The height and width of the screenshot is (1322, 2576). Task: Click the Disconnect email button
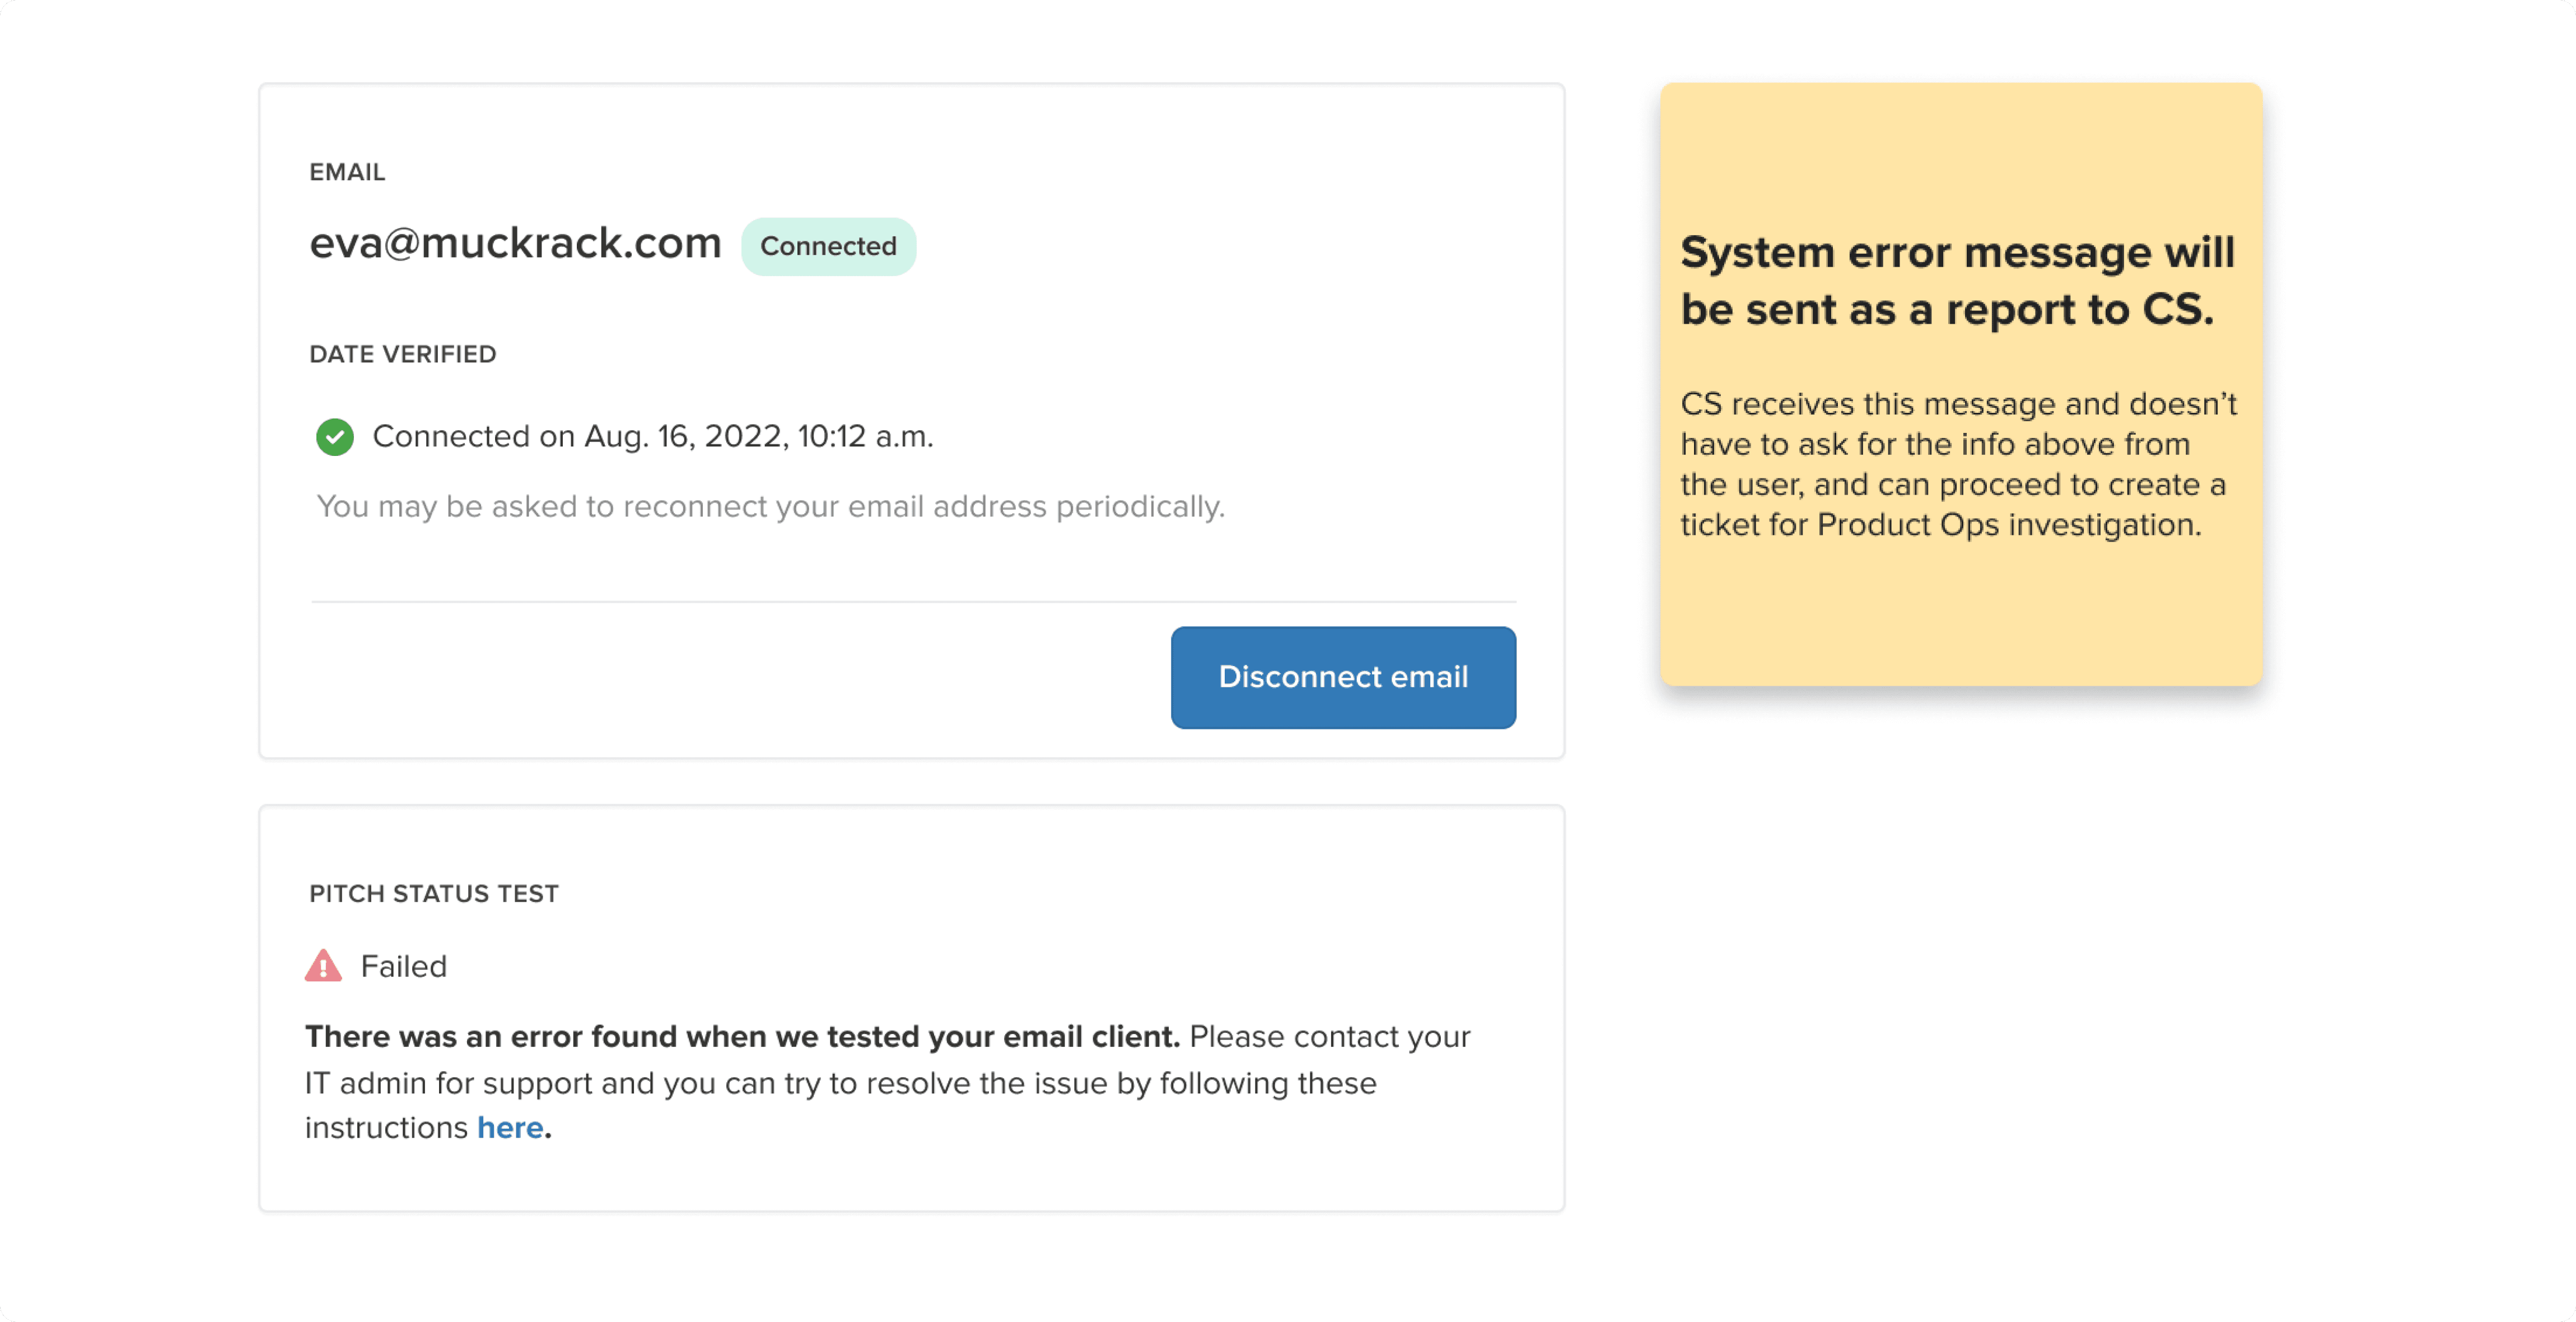(x=1343, y=677)
